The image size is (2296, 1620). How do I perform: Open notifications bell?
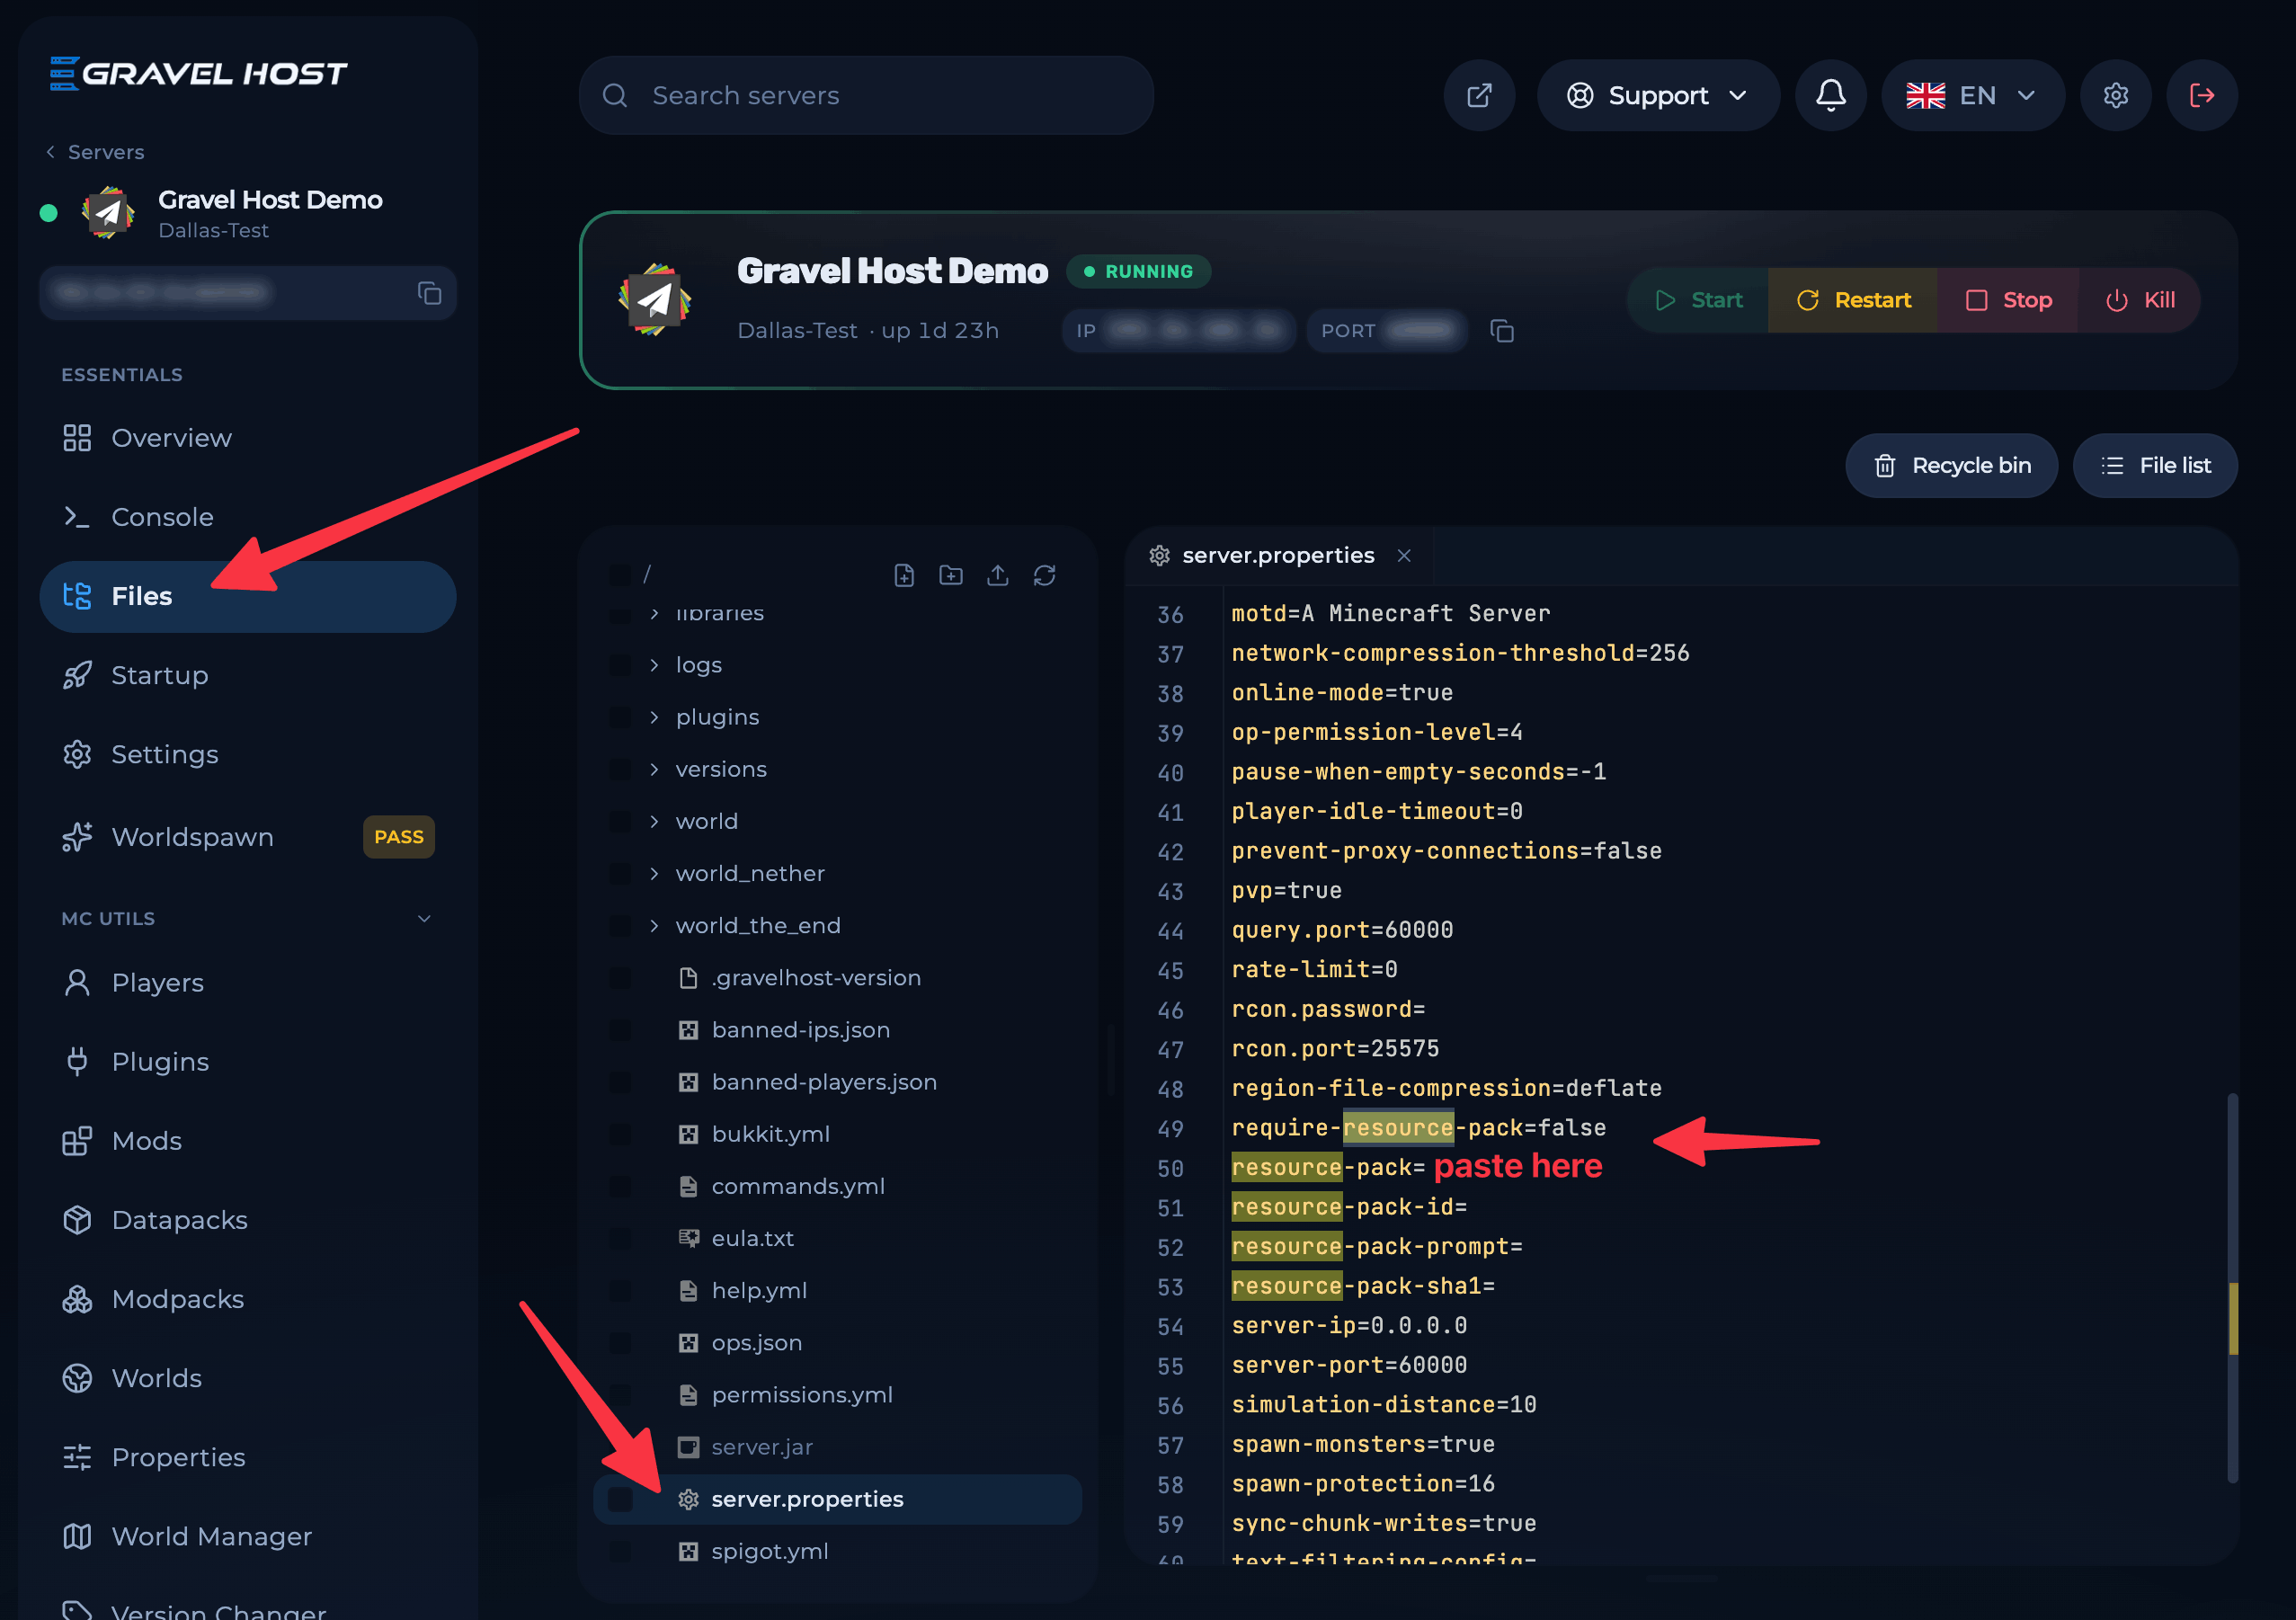[x=1830, y=95]
